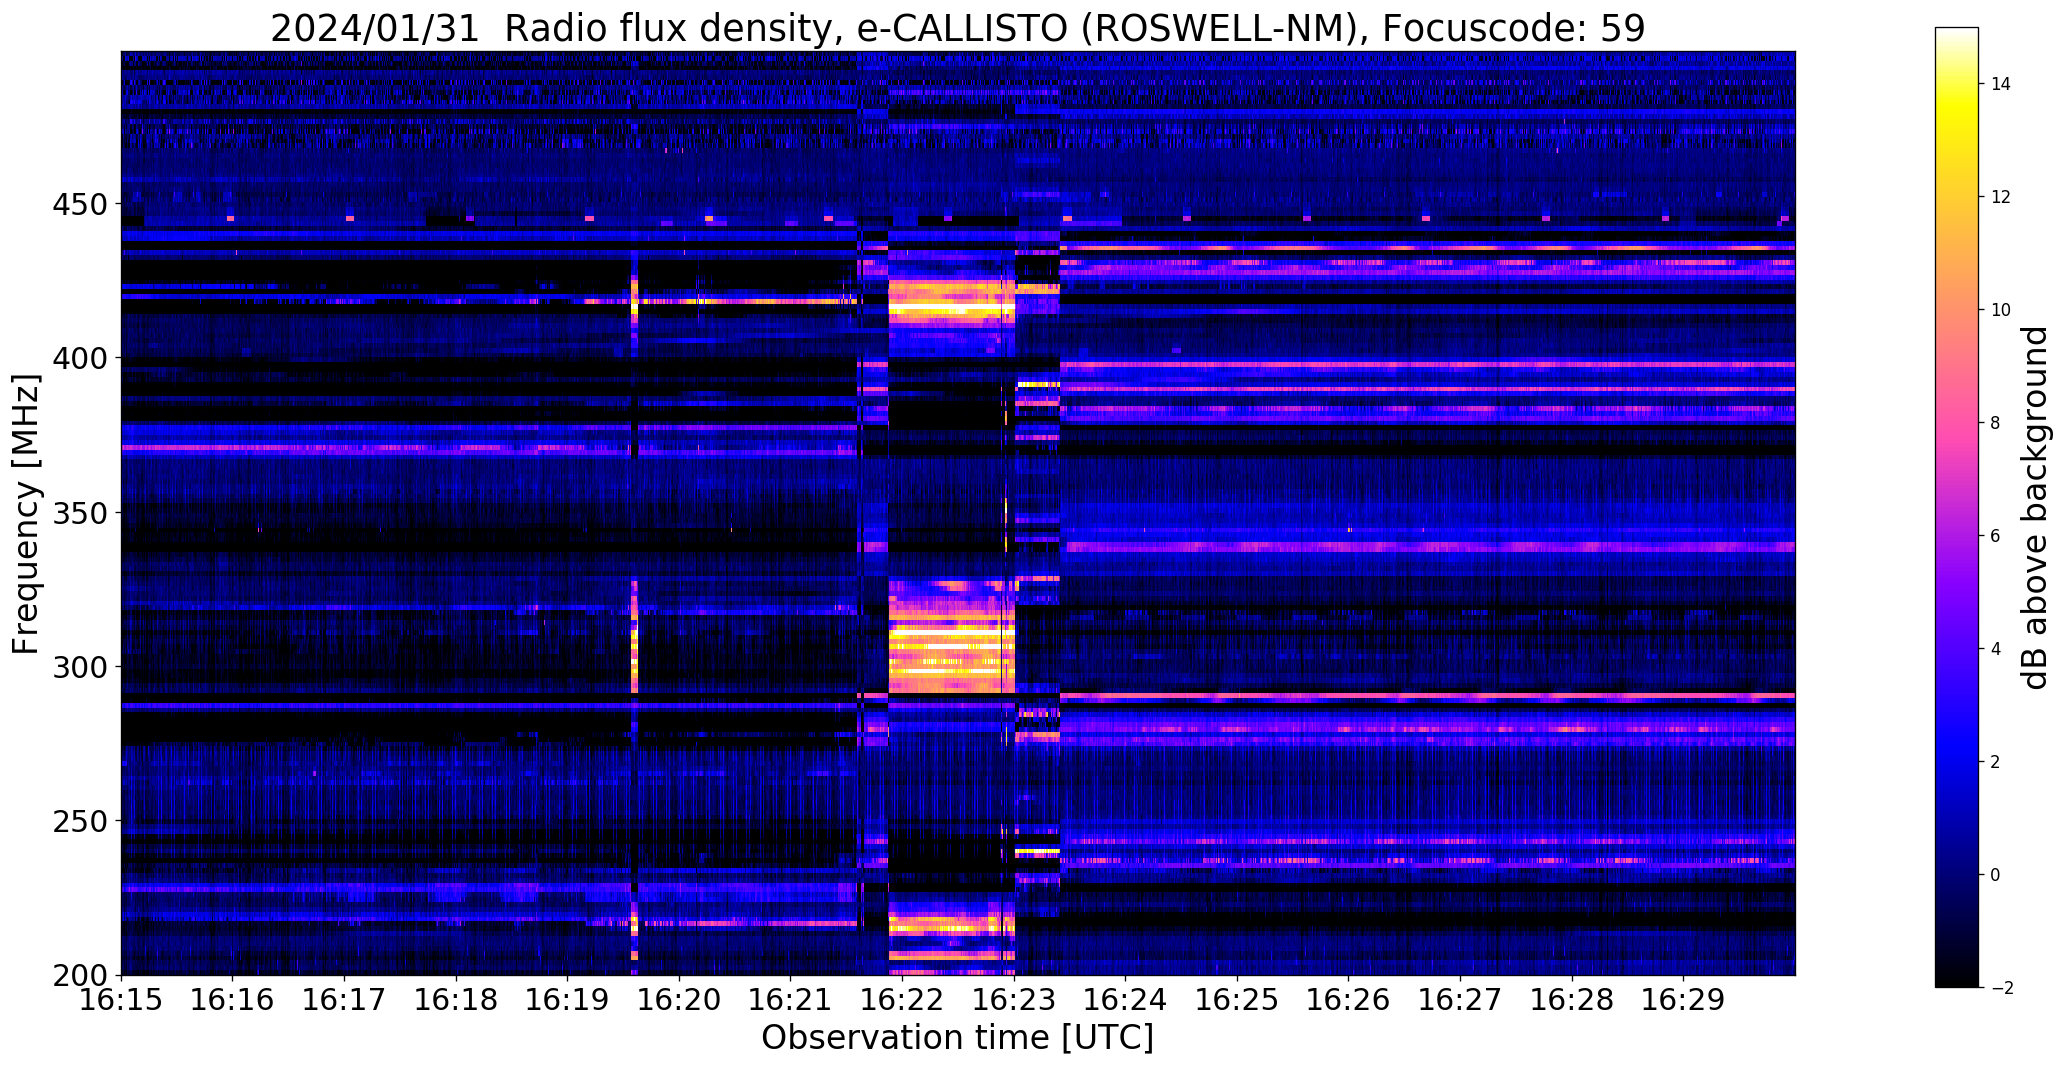Click the bright burst near 420 MHz at 16:22
Viewport: 2066px width, 1067px height.
pos(952,300)
